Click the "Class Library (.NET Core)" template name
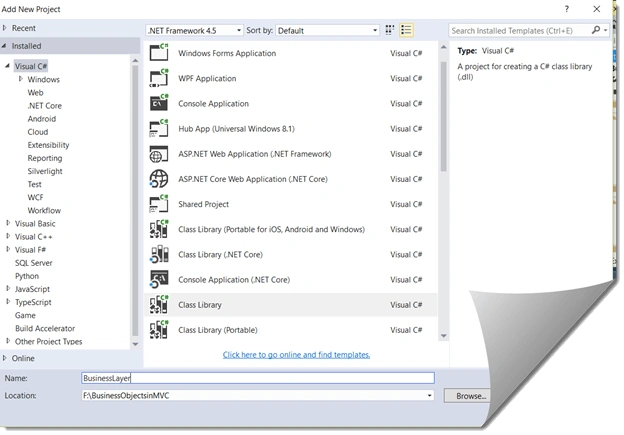 [x=220, y=254]
